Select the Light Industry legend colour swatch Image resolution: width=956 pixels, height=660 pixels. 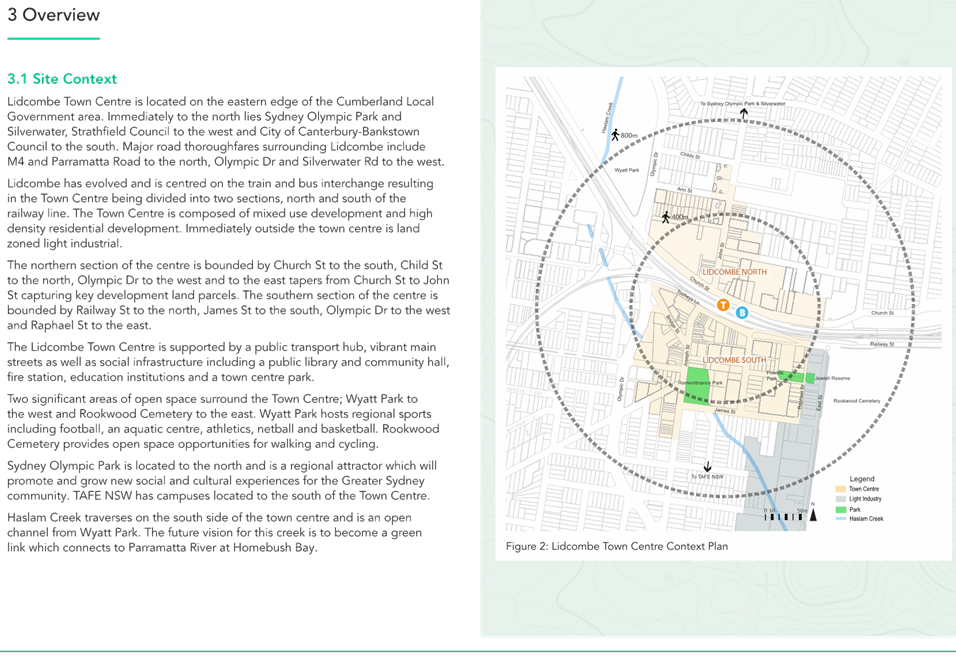coord(841,499)
